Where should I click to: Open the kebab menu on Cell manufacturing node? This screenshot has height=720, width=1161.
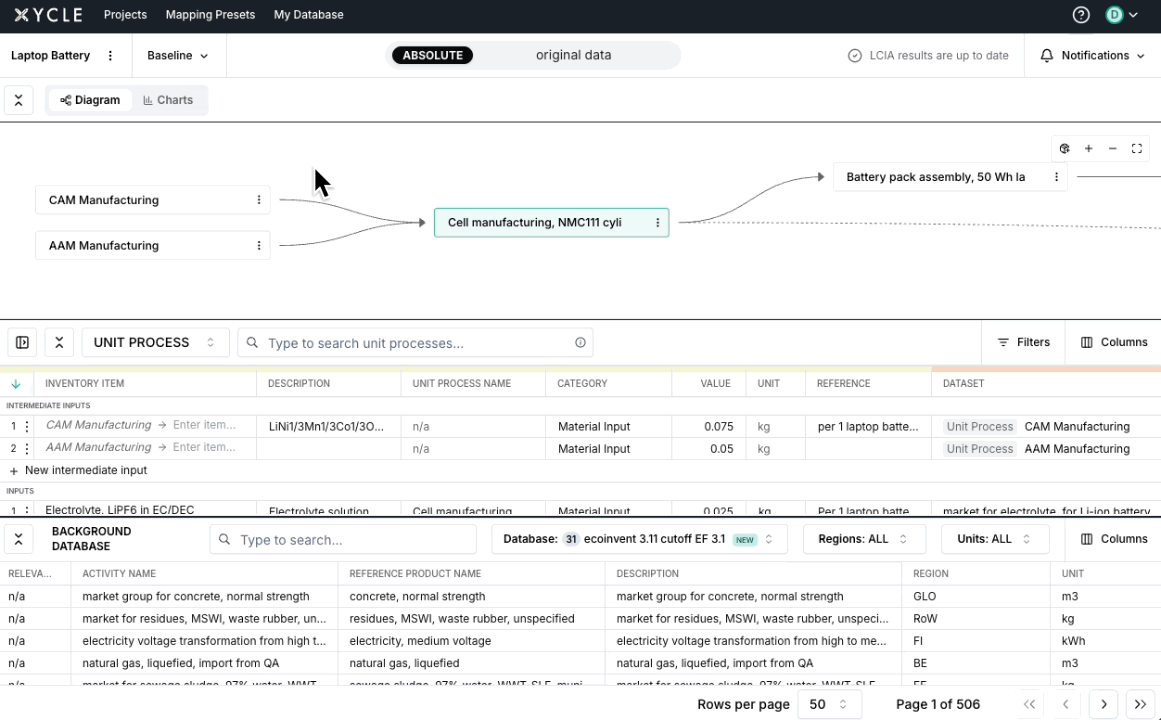click(657, 222)
